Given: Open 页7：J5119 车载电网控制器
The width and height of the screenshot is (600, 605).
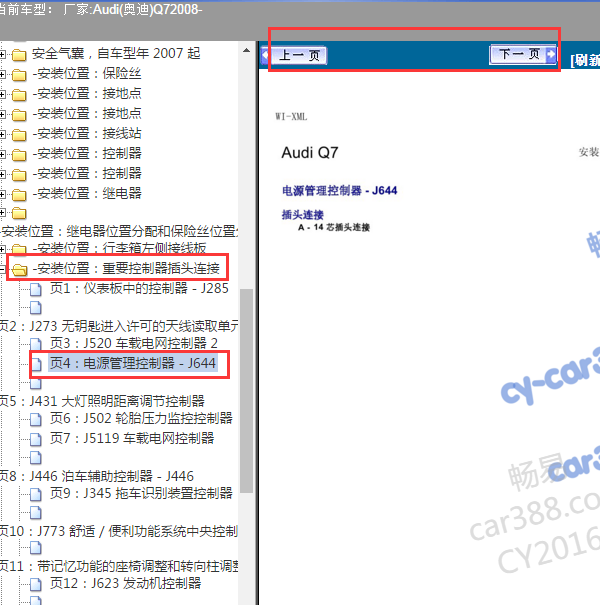Looking at the screenshot, I should pos(132,438).
